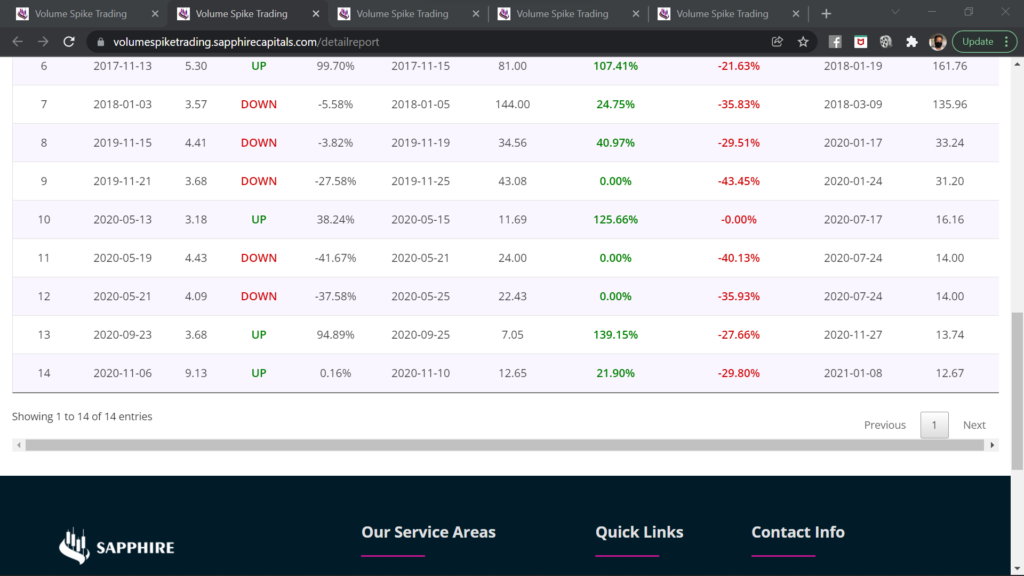1024x576 pixels.
Task: Select page 1 in the pagination
Action: [934, 425]
